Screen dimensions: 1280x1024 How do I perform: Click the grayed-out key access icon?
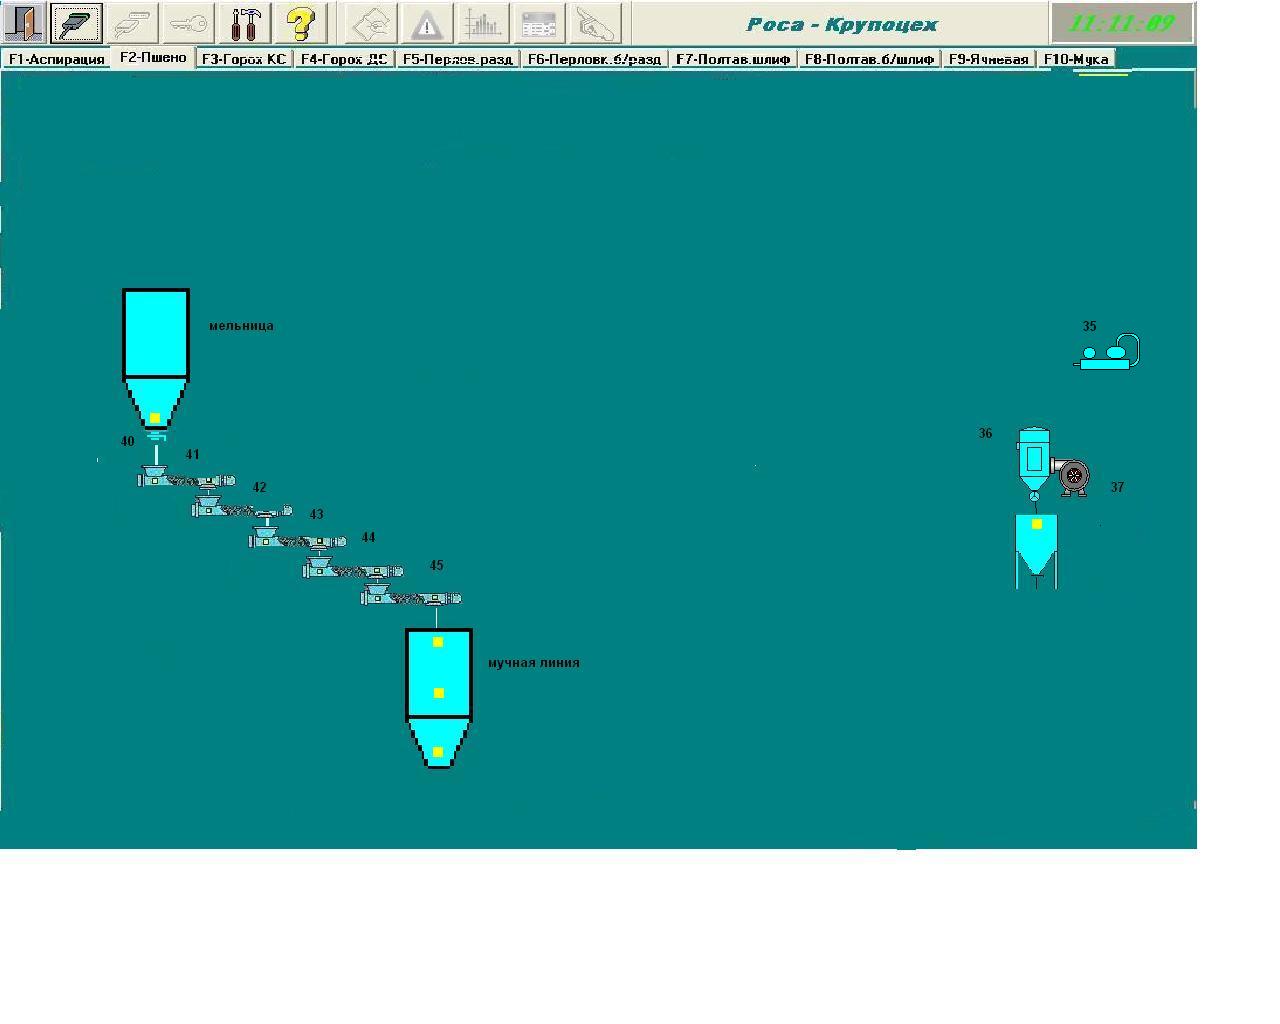[x=188, y=23]
